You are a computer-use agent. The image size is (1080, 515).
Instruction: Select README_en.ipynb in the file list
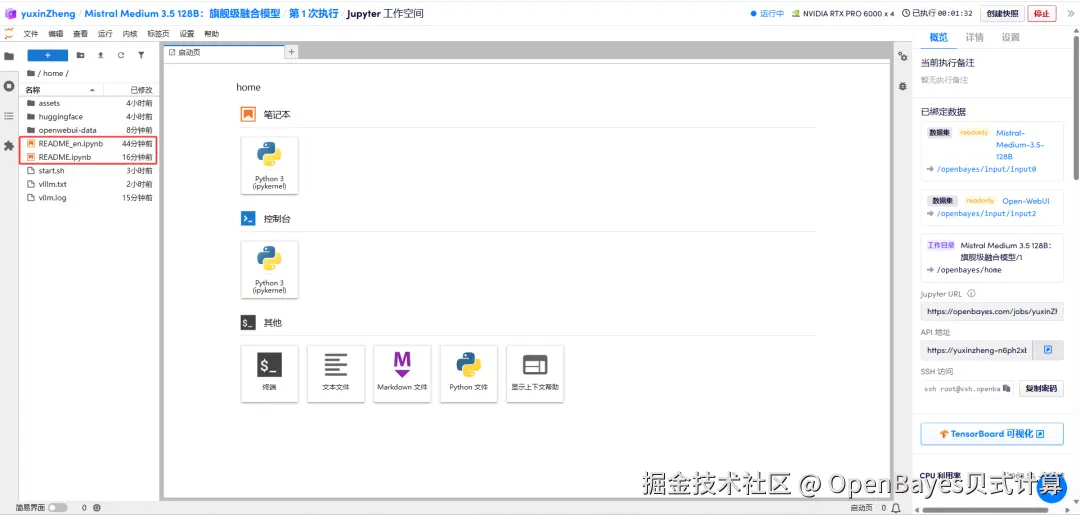tap(90, 144)
